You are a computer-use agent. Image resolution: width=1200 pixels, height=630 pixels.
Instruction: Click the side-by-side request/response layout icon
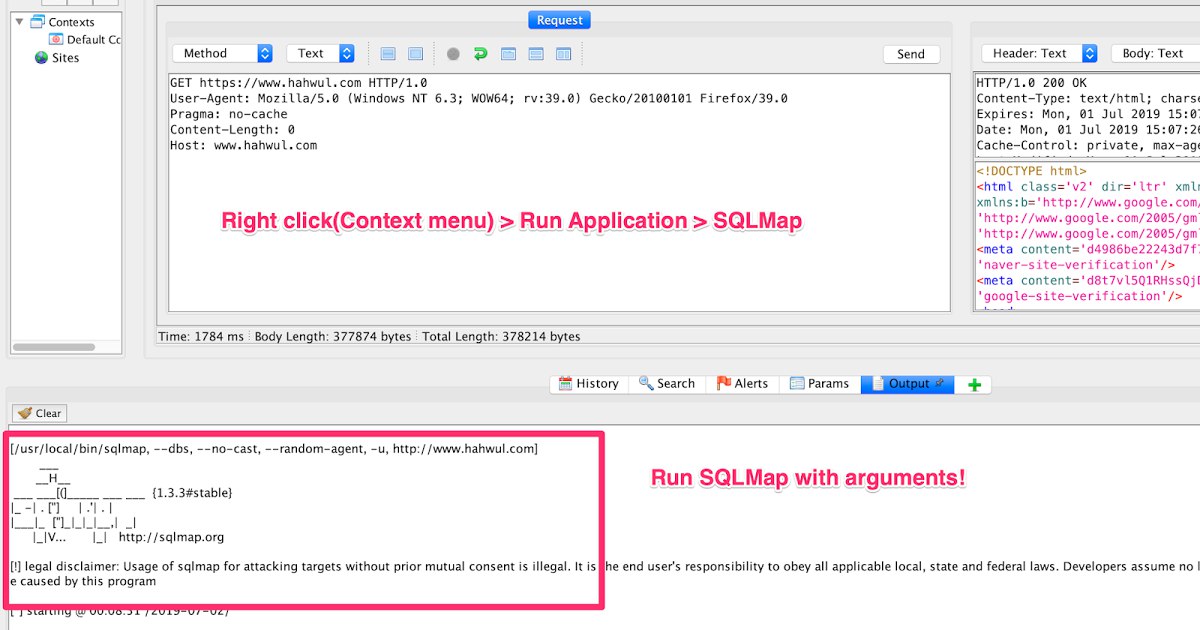(x=564, y=54)
